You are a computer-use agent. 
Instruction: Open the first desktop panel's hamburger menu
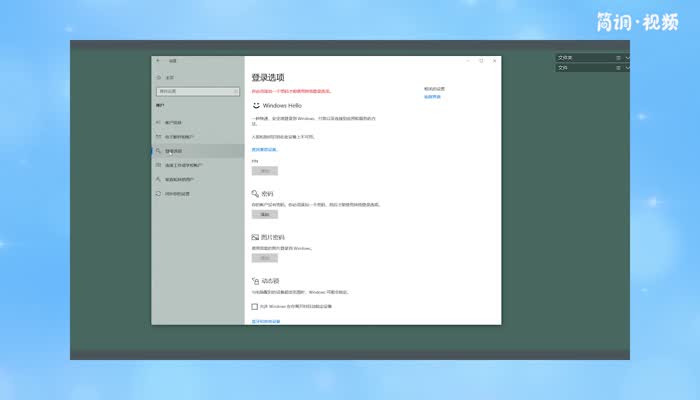click(618, 58)
